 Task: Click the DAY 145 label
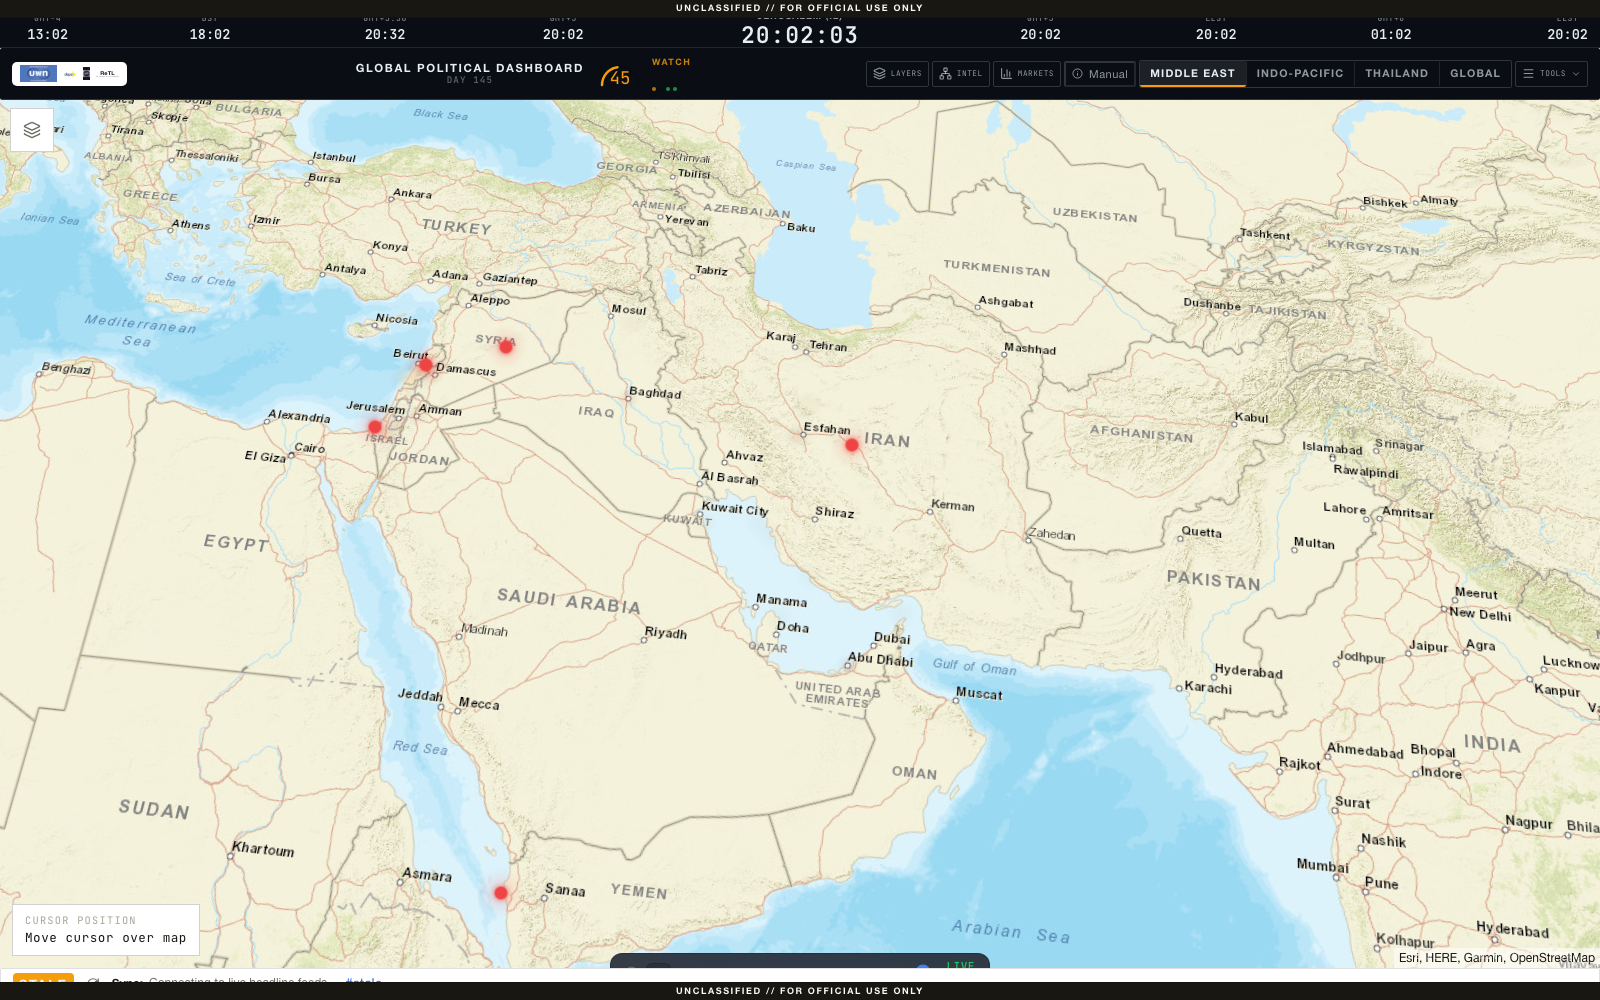pyautogui.click(x=469, y=80)
